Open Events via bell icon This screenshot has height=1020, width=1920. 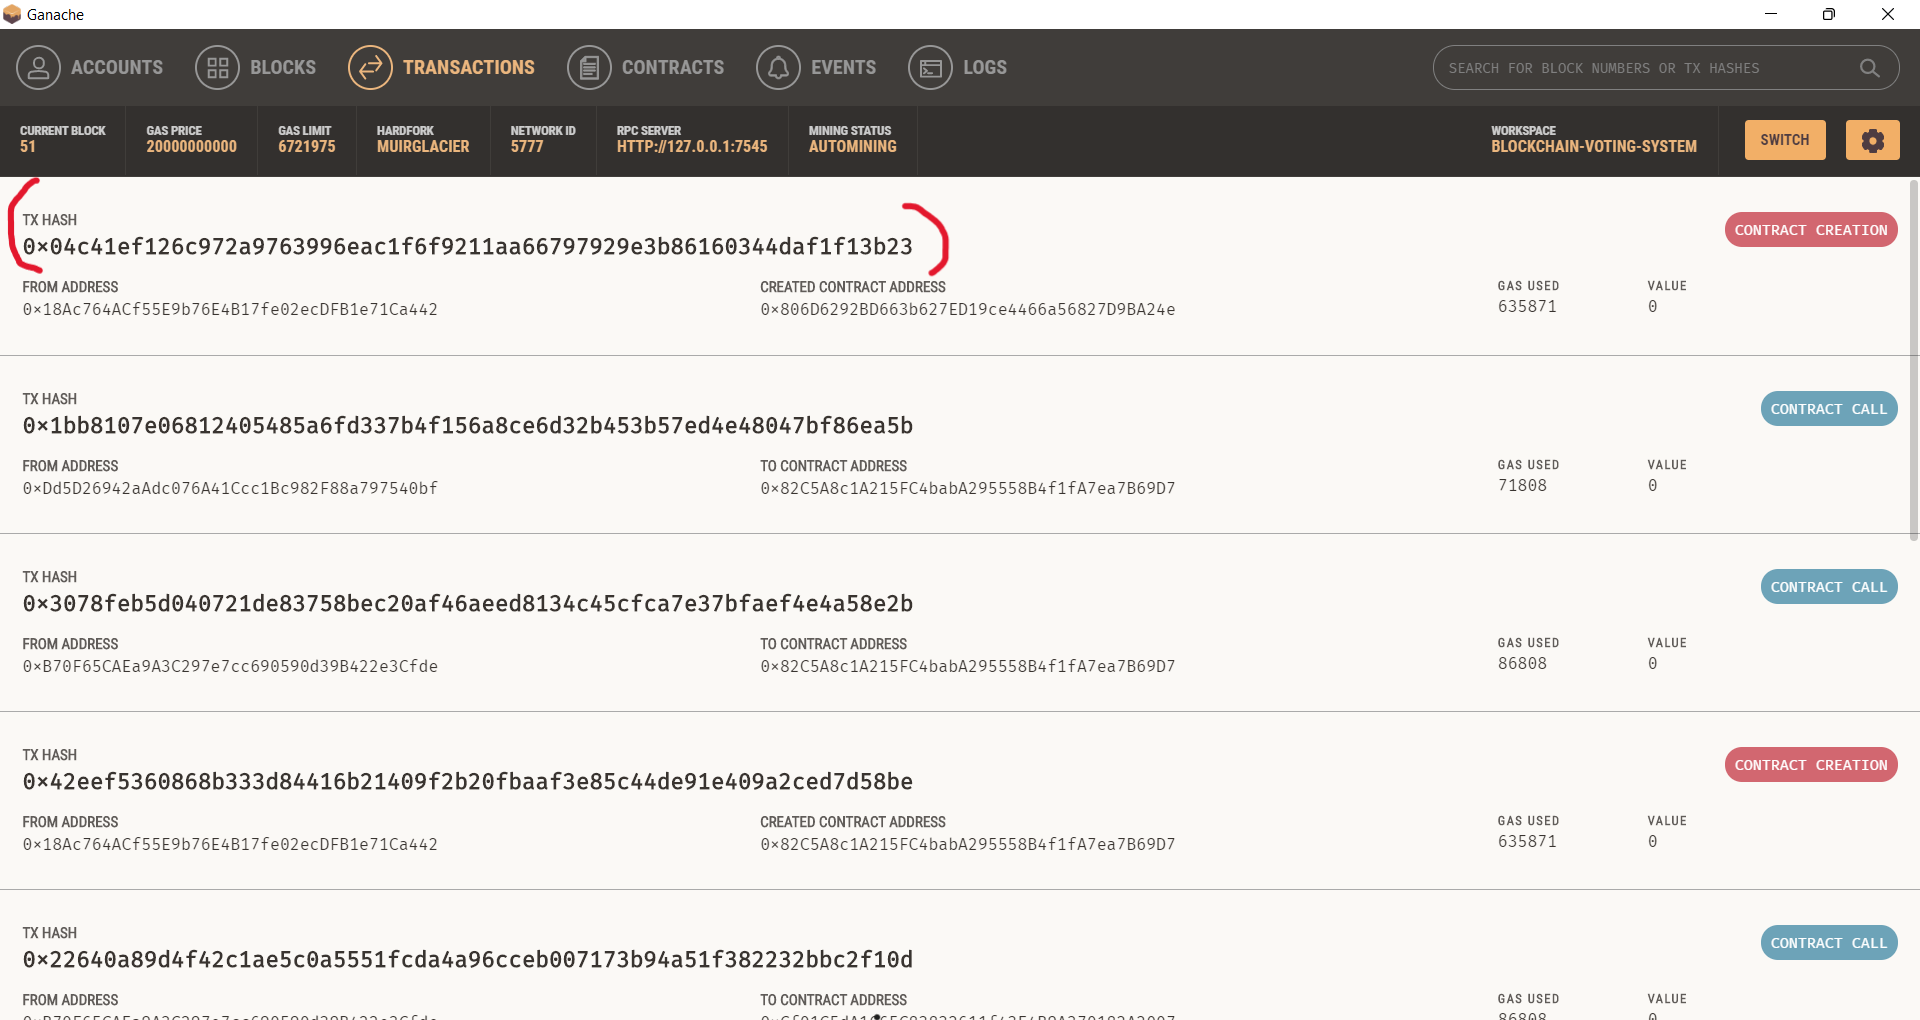point(778,68)
